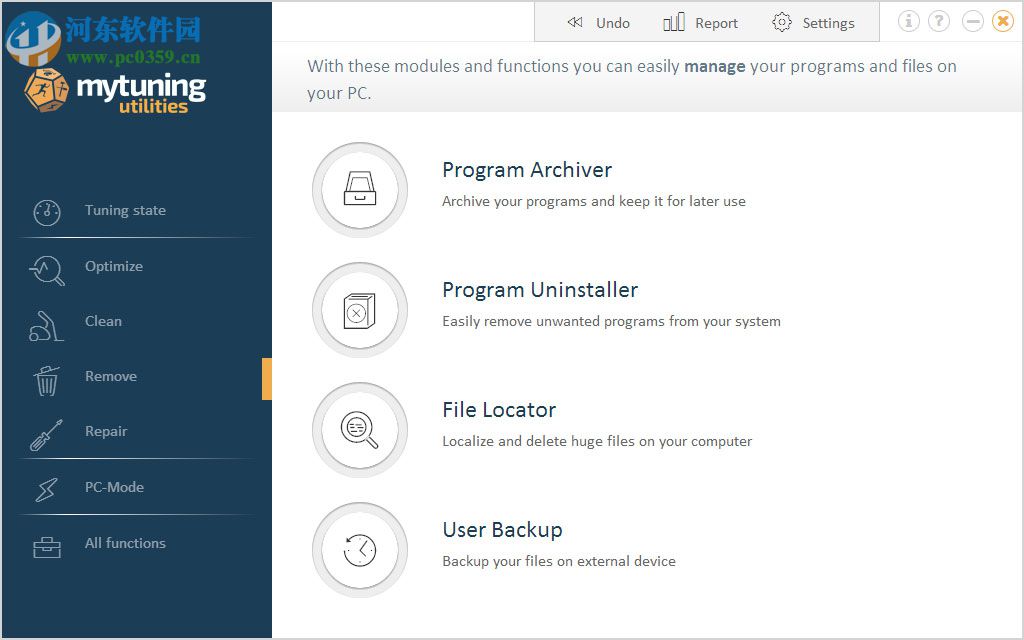
Task: Close the app with orange X button
Action: pyautogui.click(x=1003, y=22)
